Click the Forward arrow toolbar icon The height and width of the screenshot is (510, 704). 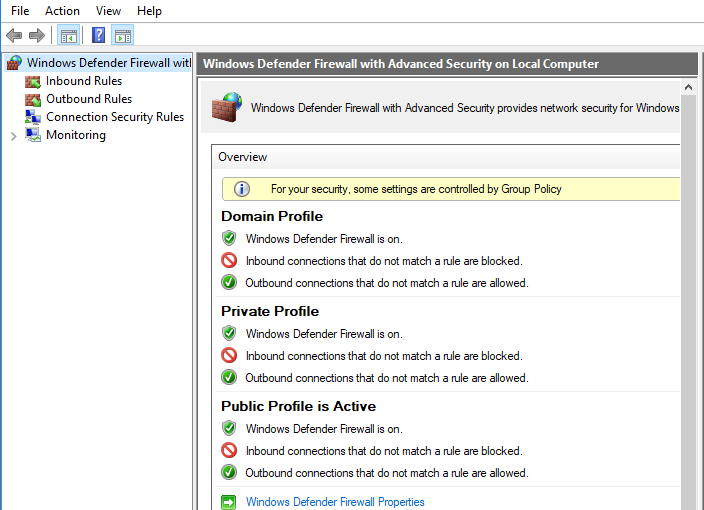tap(37, 36)
